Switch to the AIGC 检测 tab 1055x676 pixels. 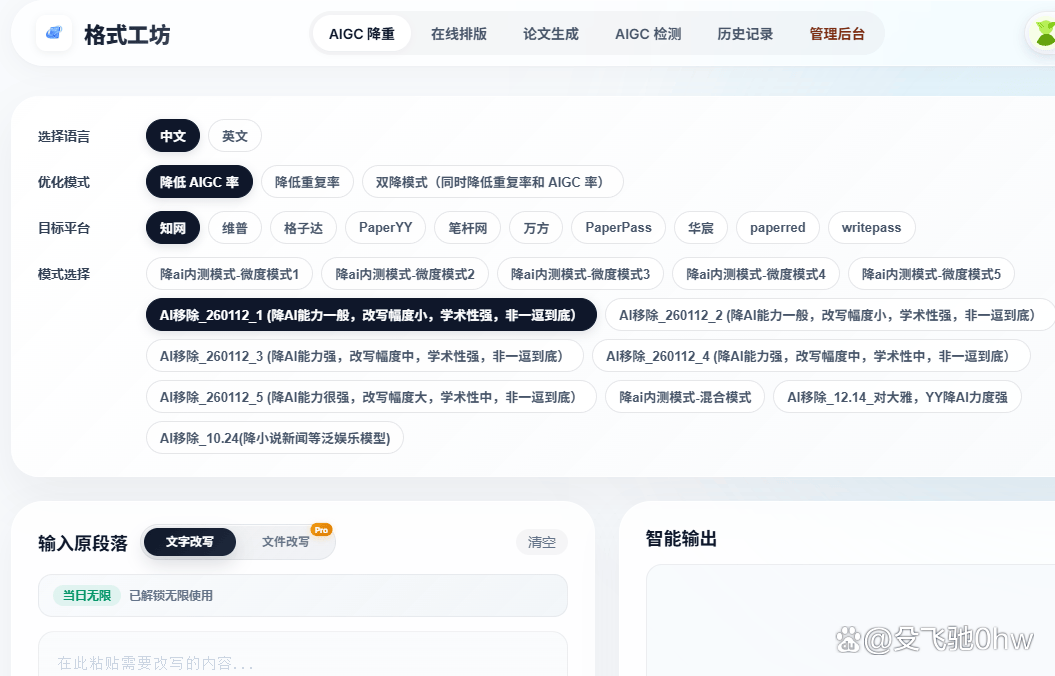[x=648, y=33]
